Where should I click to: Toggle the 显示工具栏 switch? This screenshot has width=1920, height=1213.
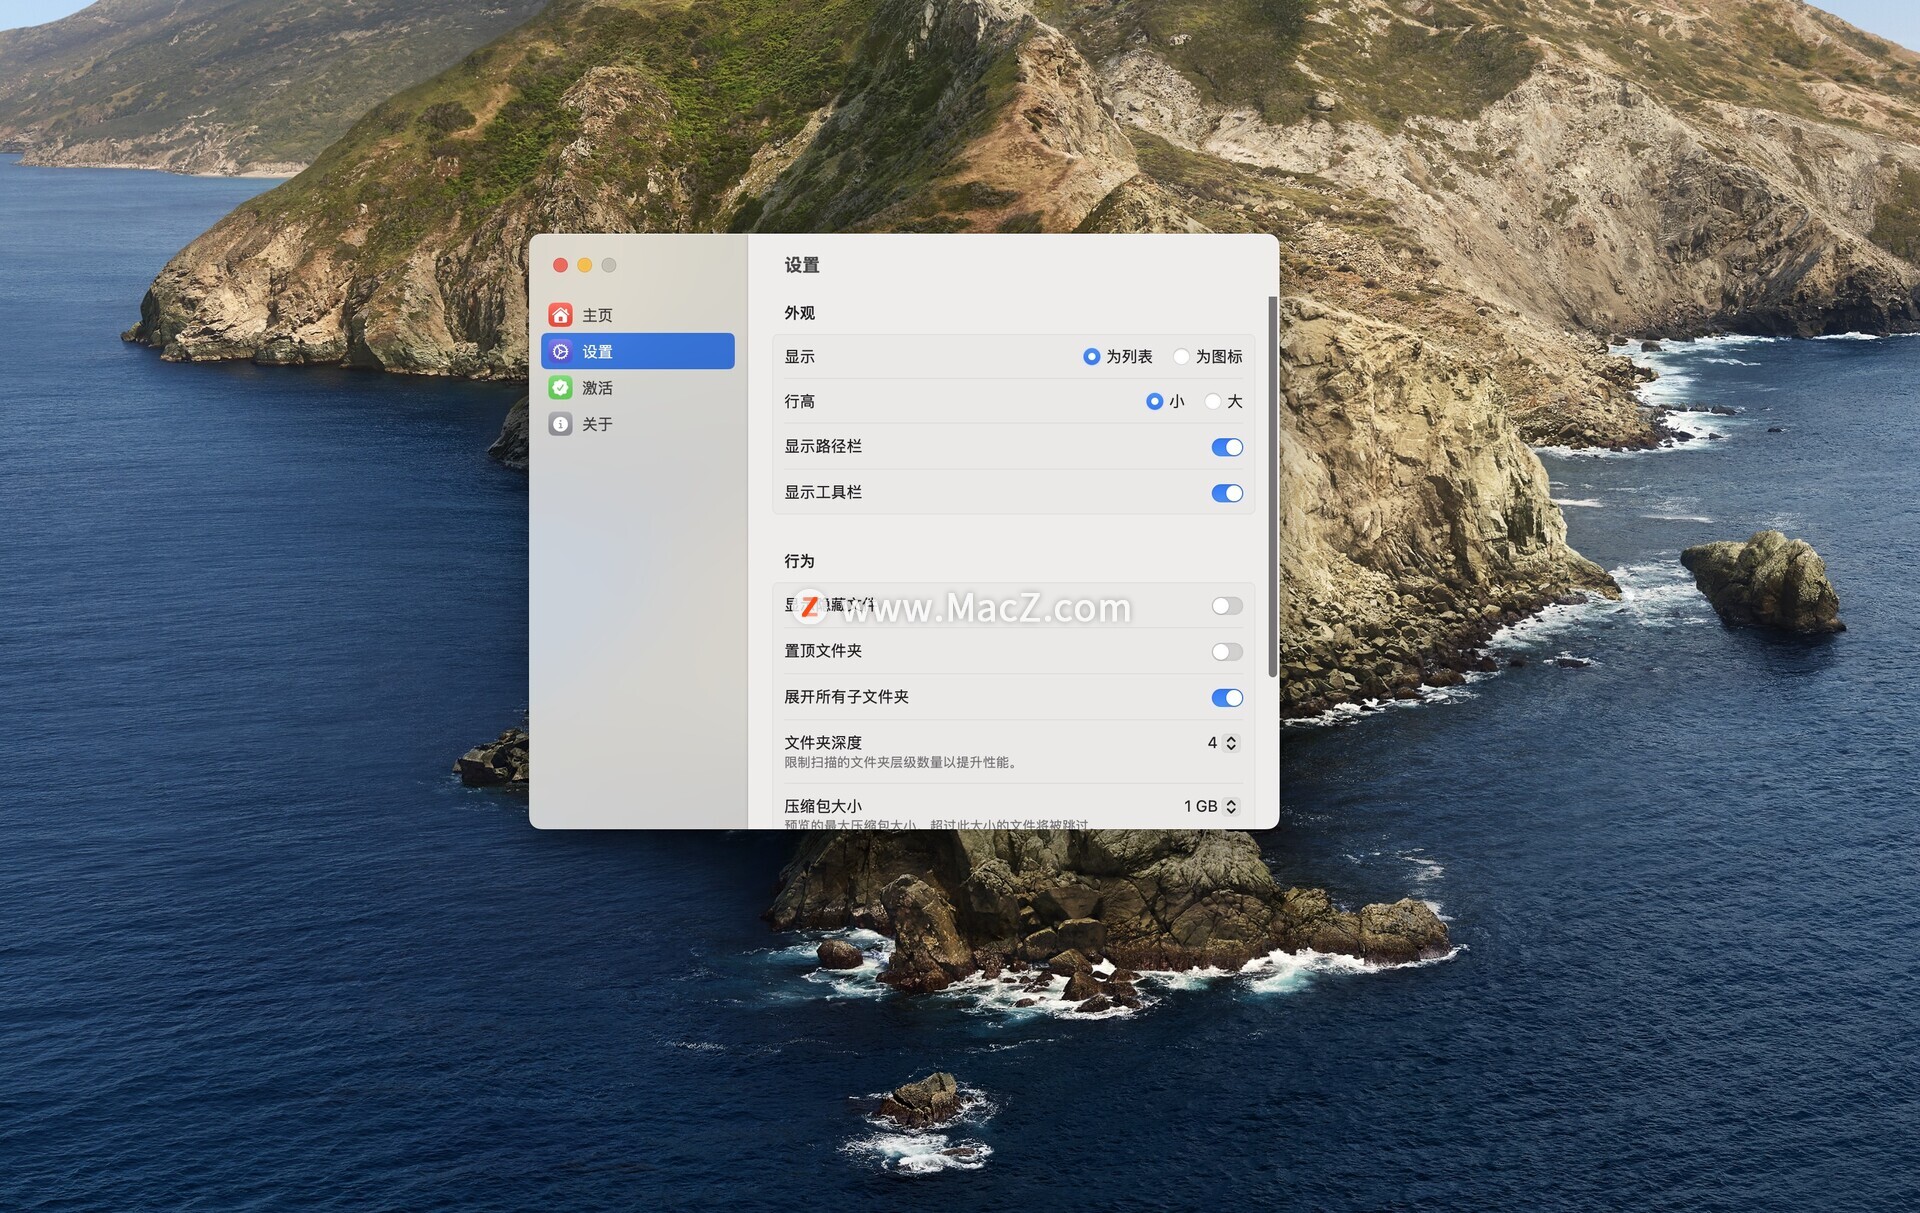click(x=1227, y=493)
